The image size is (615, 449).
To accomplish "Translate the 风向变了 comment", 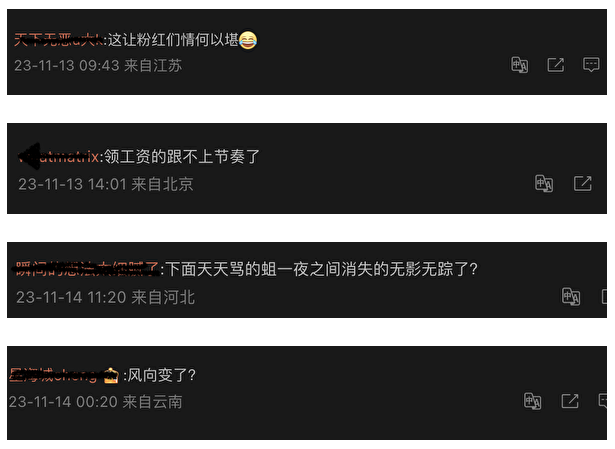I will [x=533, y=401].
